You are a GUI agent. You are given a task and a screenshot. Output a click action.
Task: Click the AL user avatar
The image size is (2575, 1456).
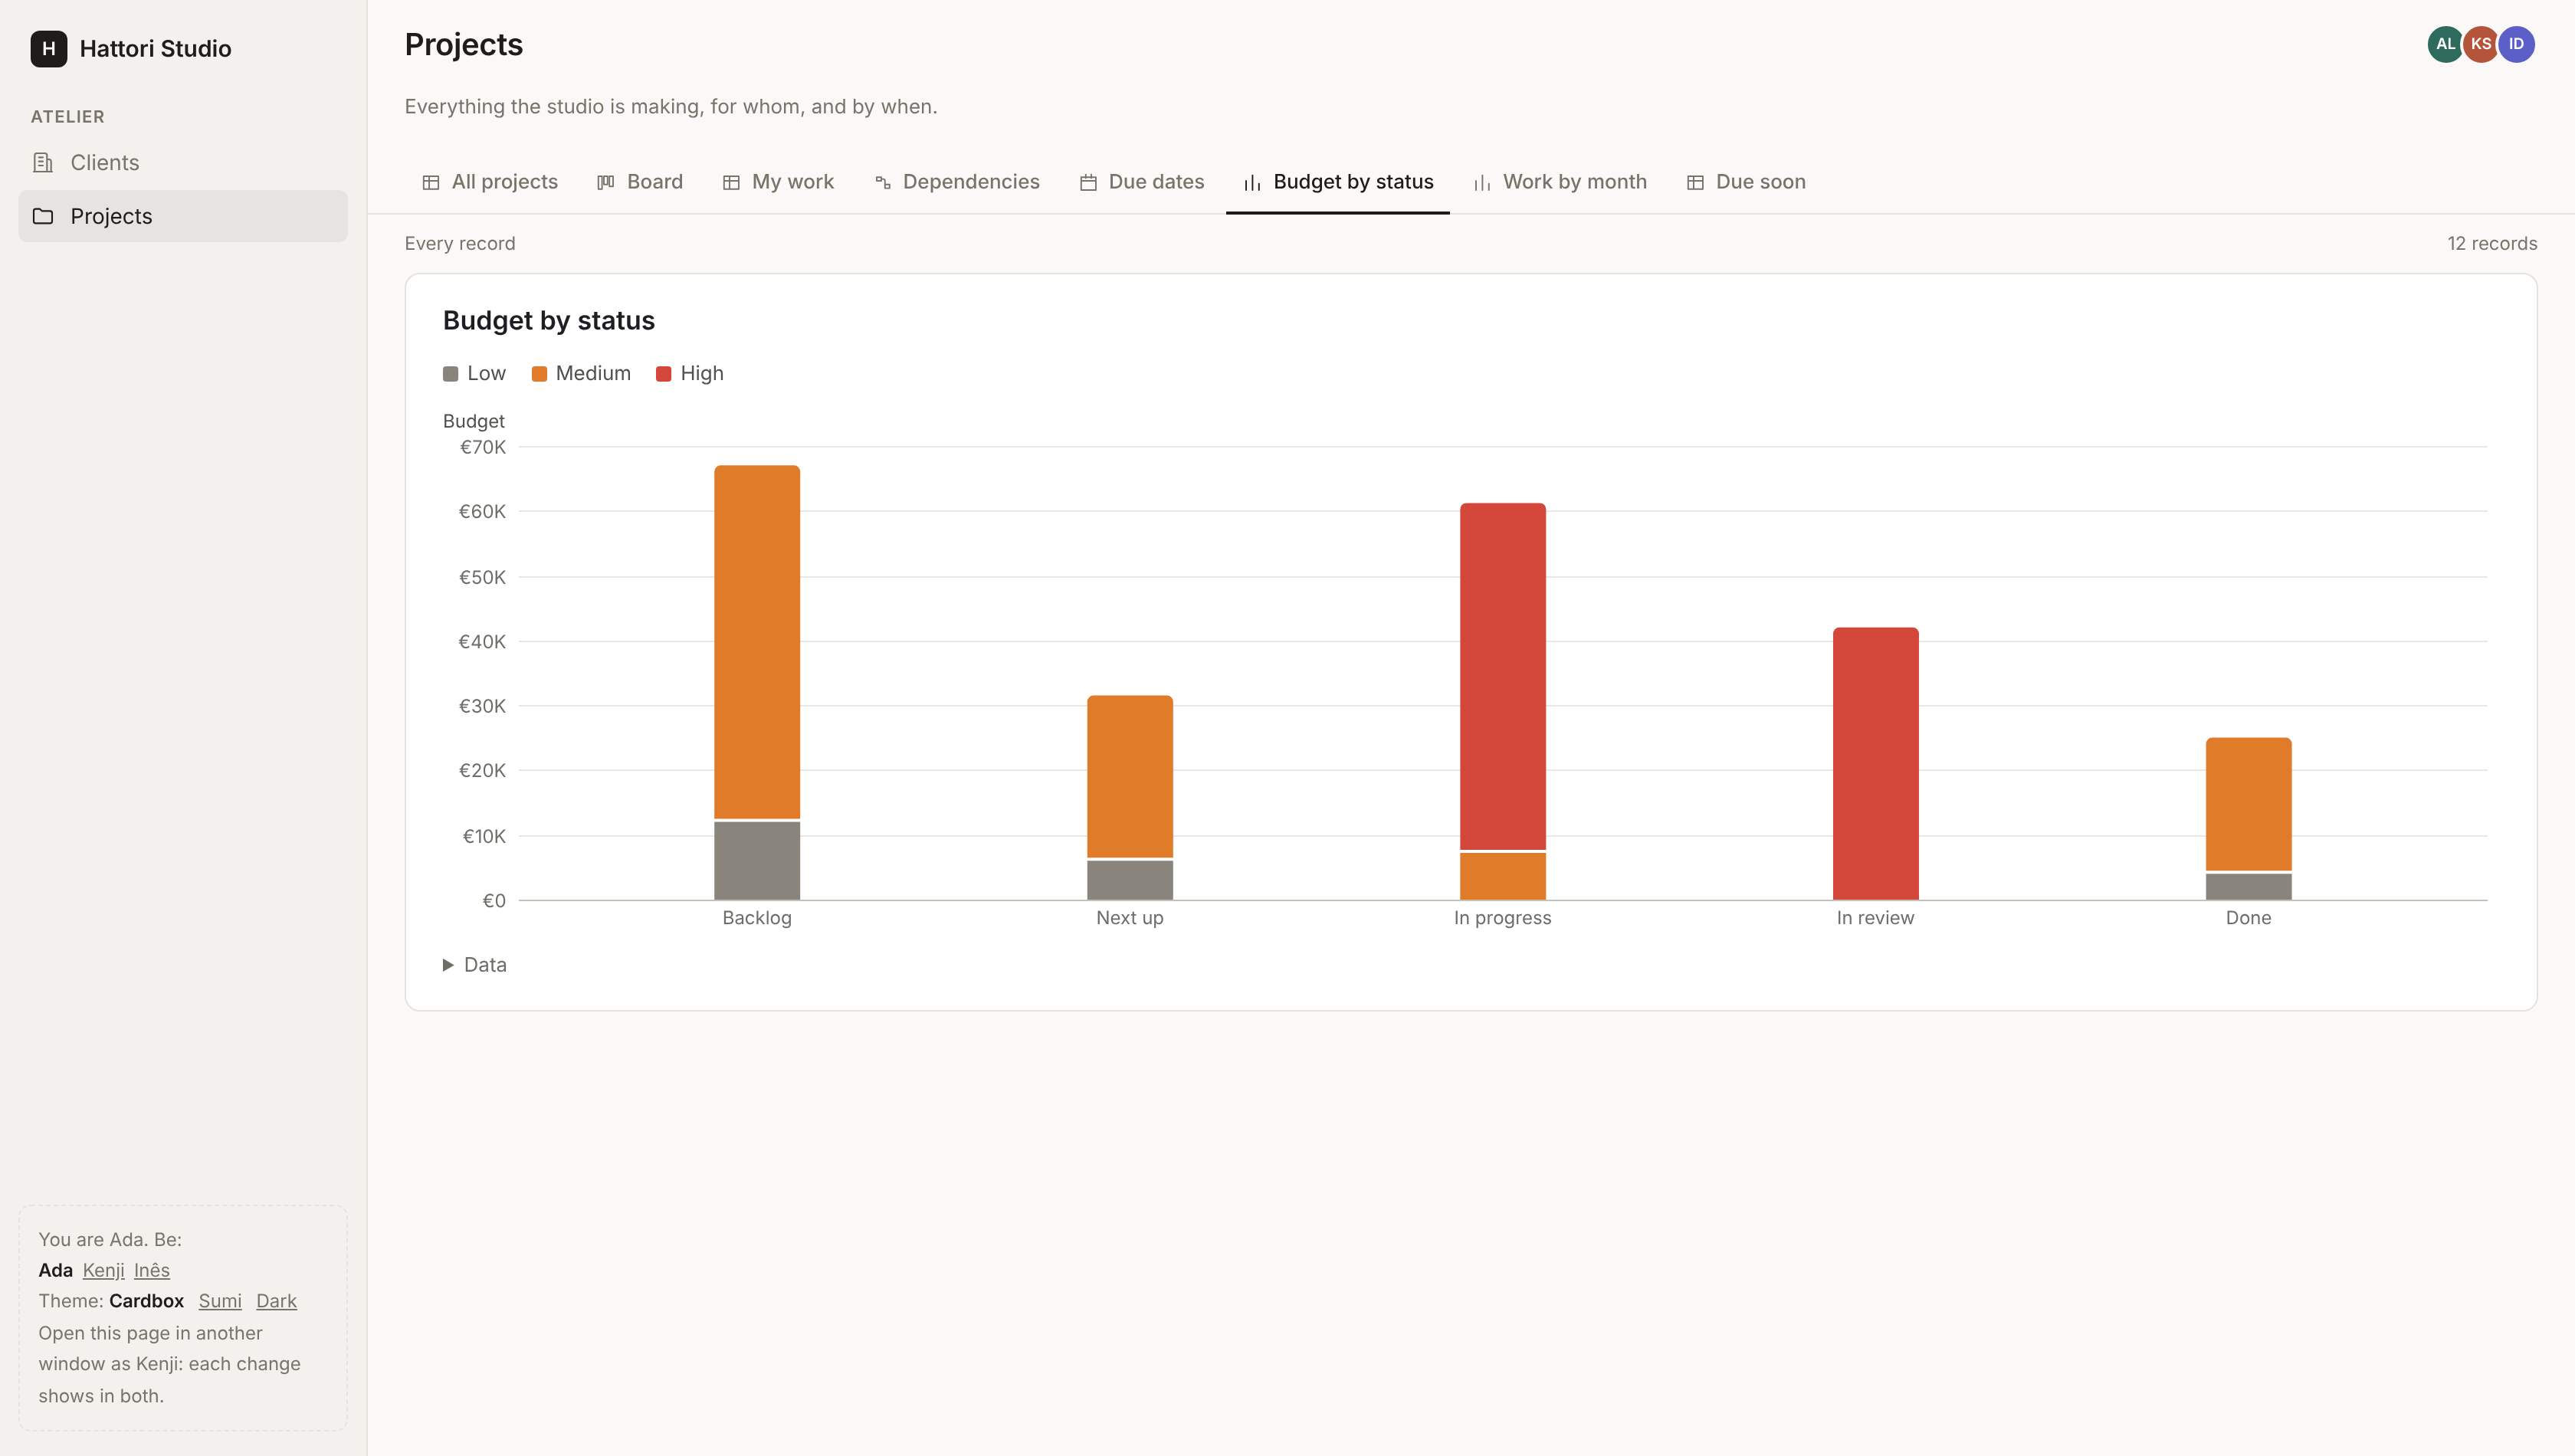coord(2444,44)
